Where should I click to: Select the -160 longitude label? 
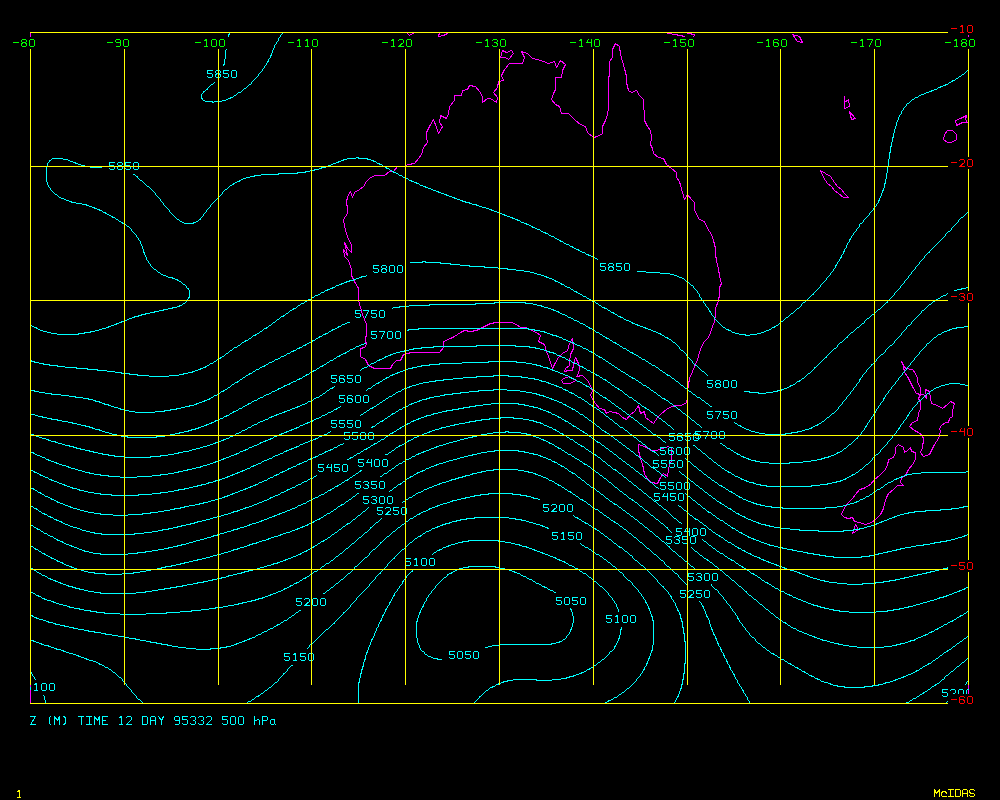(x=773, y=43)
